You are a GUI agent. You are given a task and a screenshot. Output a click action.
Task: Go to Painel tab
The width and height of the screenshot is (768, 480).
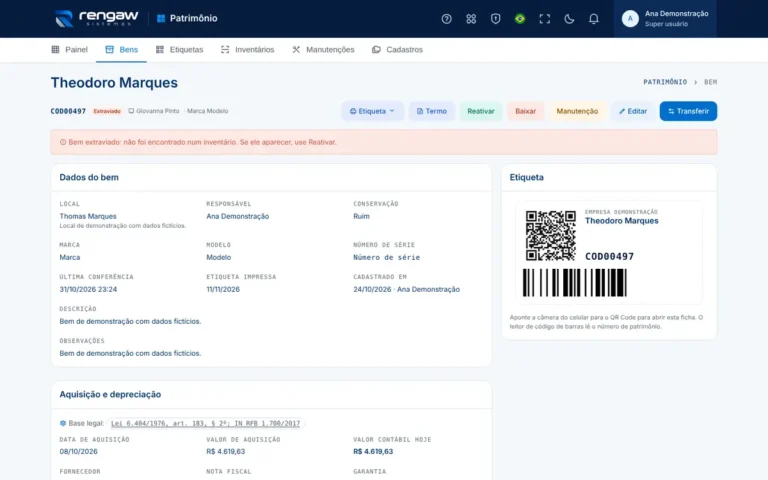70,49
